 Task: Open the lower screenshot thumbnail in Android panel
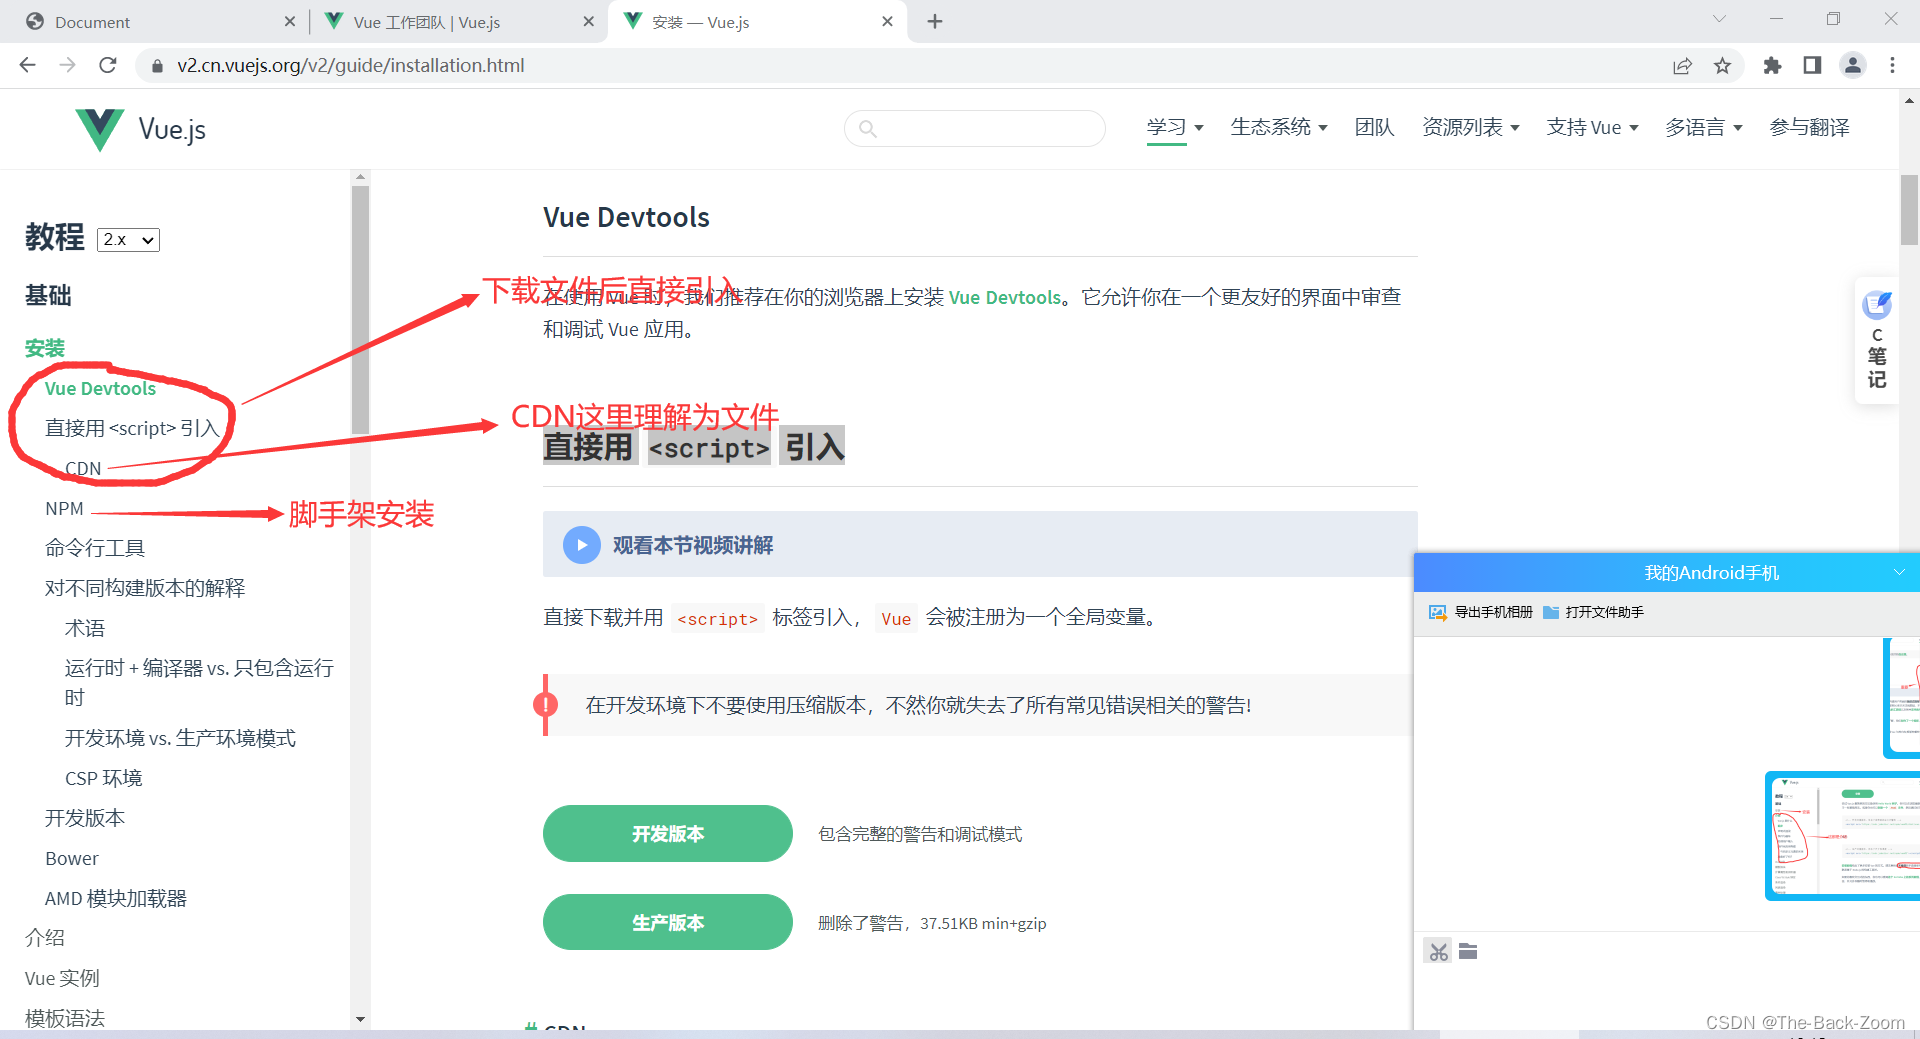coord(1843,836)
